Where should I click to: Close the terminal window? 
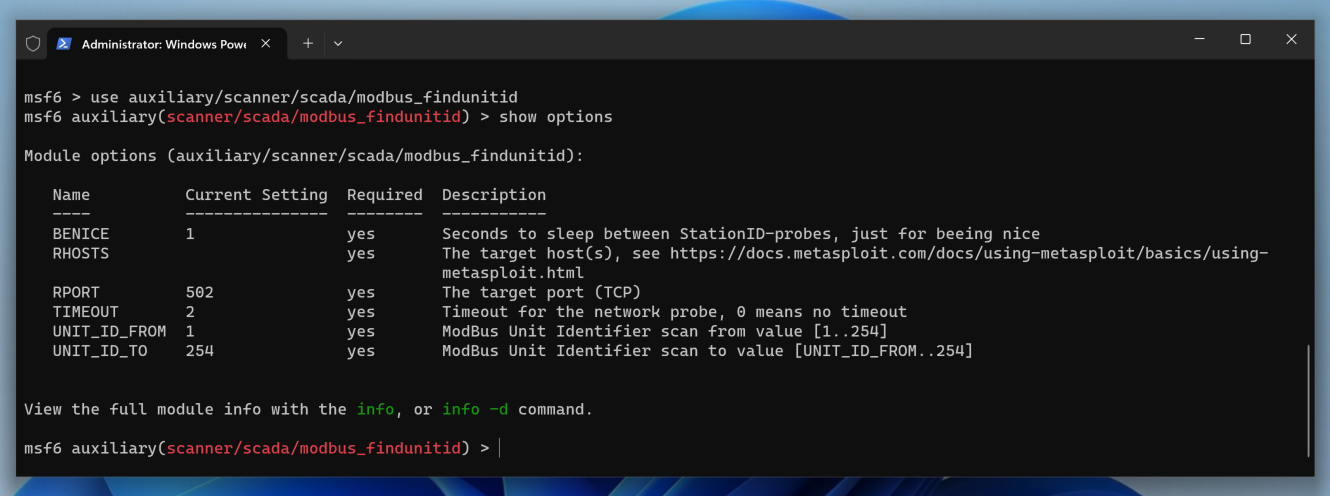pyautogui.click(x=1291, y=40)
